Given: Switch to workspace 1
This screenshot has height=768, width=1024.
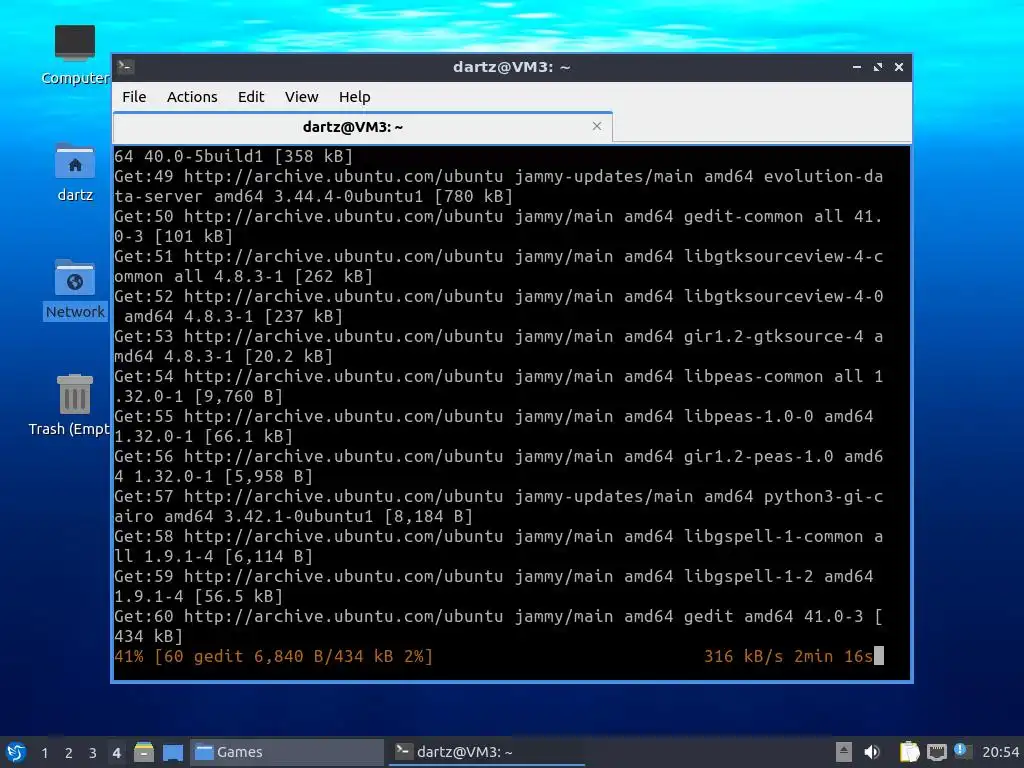Looking at the screenshot, I should click(44, 753).
